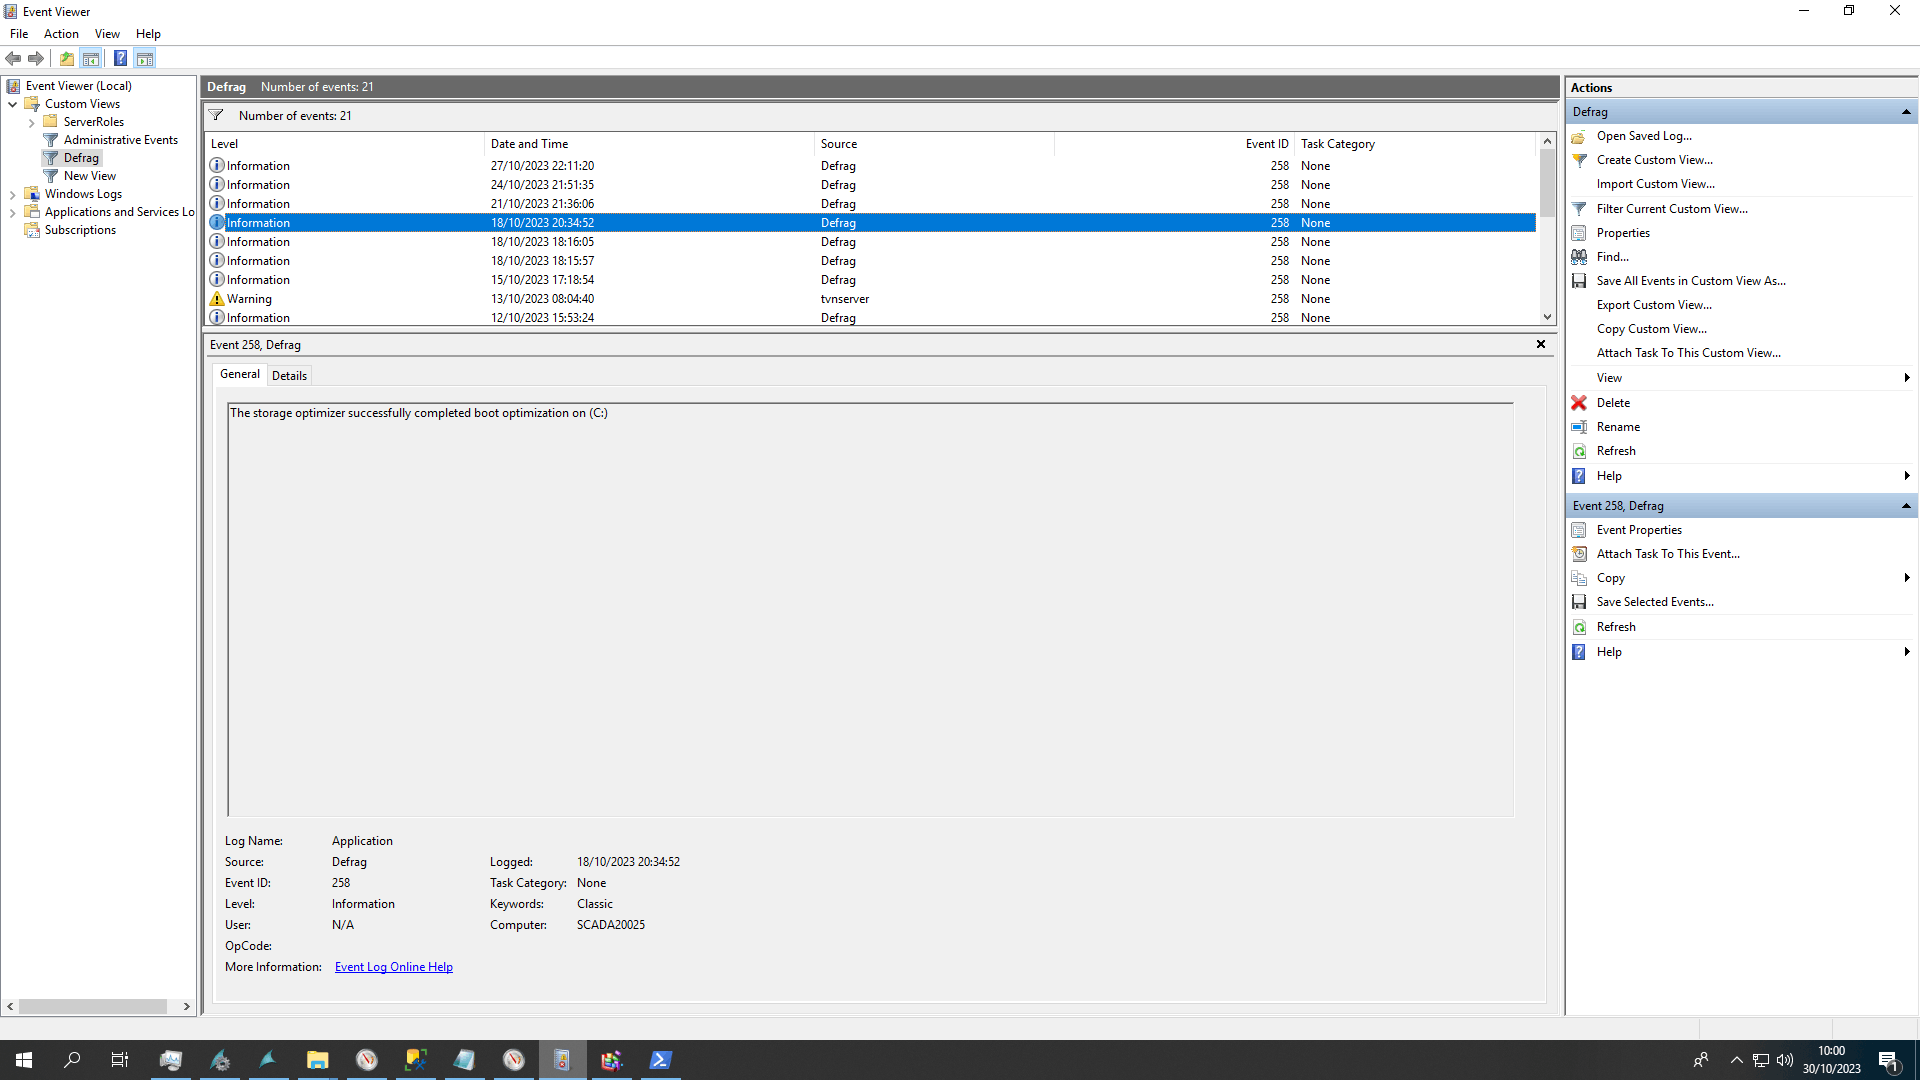Collapse the Custom Views tree node
Image resolution: width=1920 pixels, height=1080 pixels.
[x=12, y=104]
